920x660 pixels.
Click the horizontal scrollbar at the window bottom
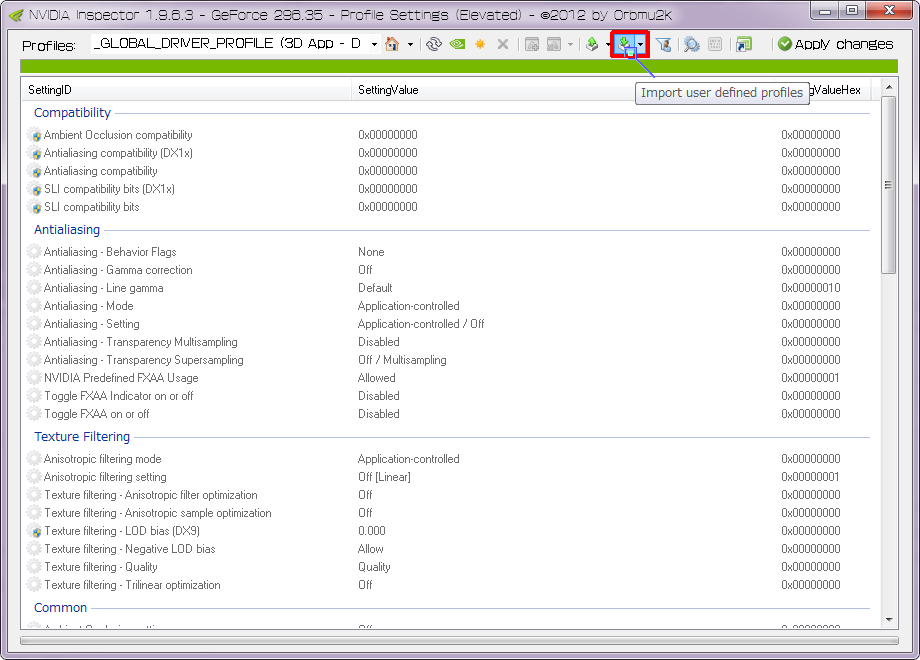pos(459,641)
